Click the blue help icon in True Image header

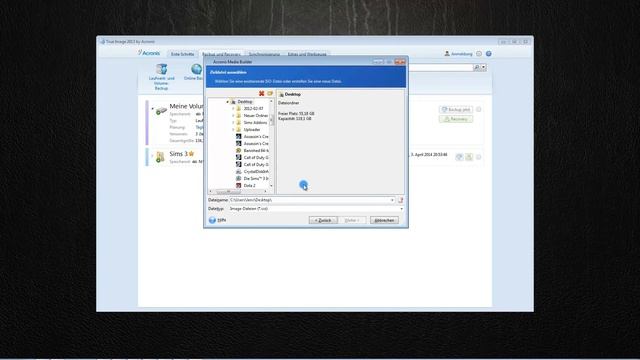(x=489, y=53)
